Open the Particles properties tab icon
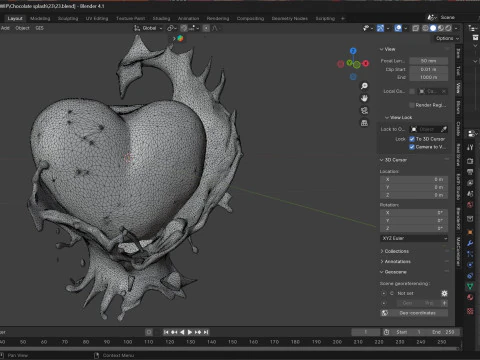Screen dimensions: 480x360 point(470,254)
